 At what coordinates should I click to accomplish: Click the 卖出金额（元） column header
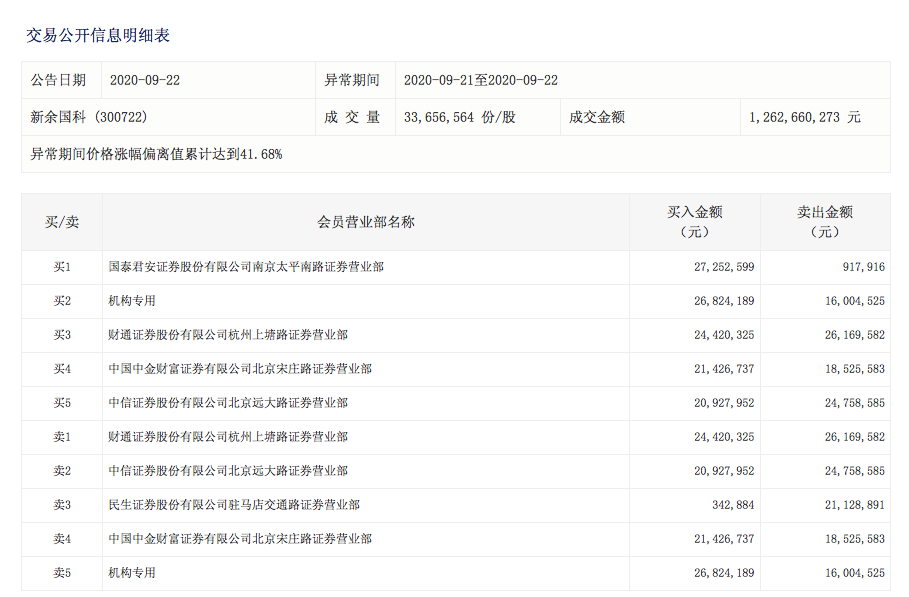825,222
